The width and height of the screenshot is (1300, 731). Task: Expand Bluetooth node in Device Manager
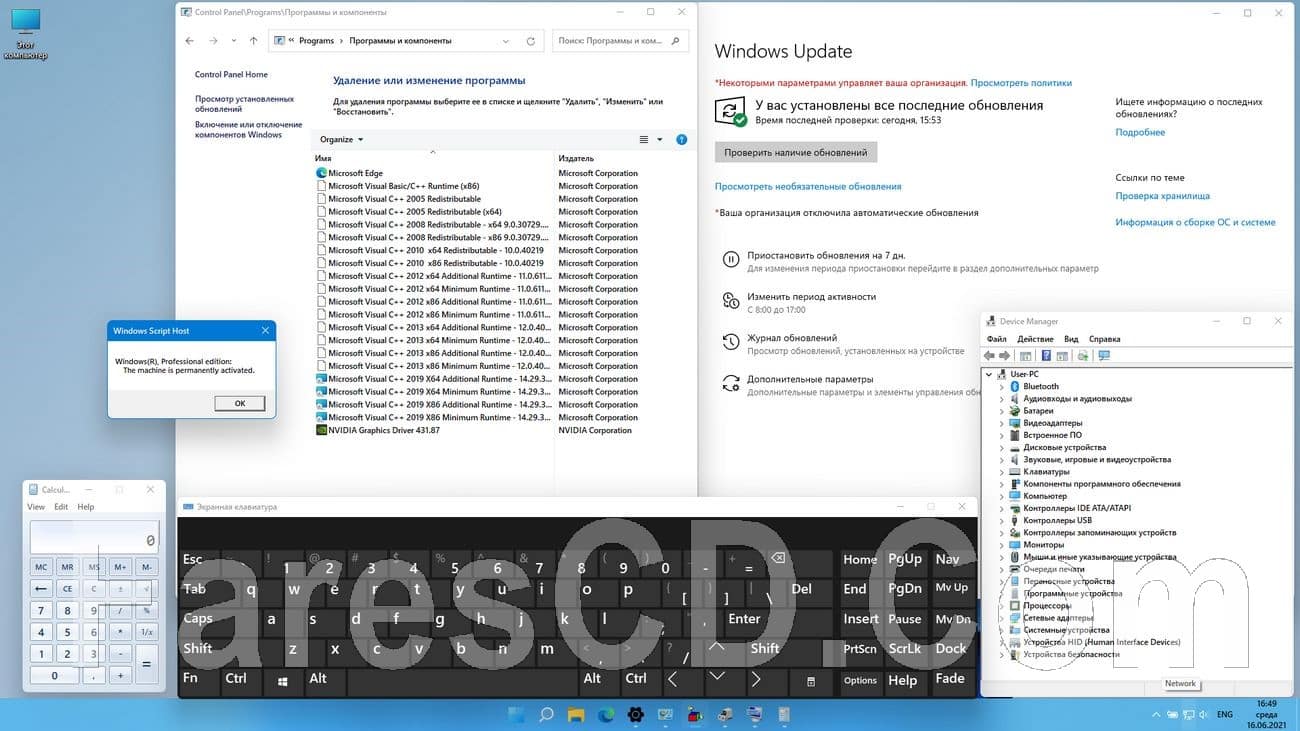pos(1002,387)
